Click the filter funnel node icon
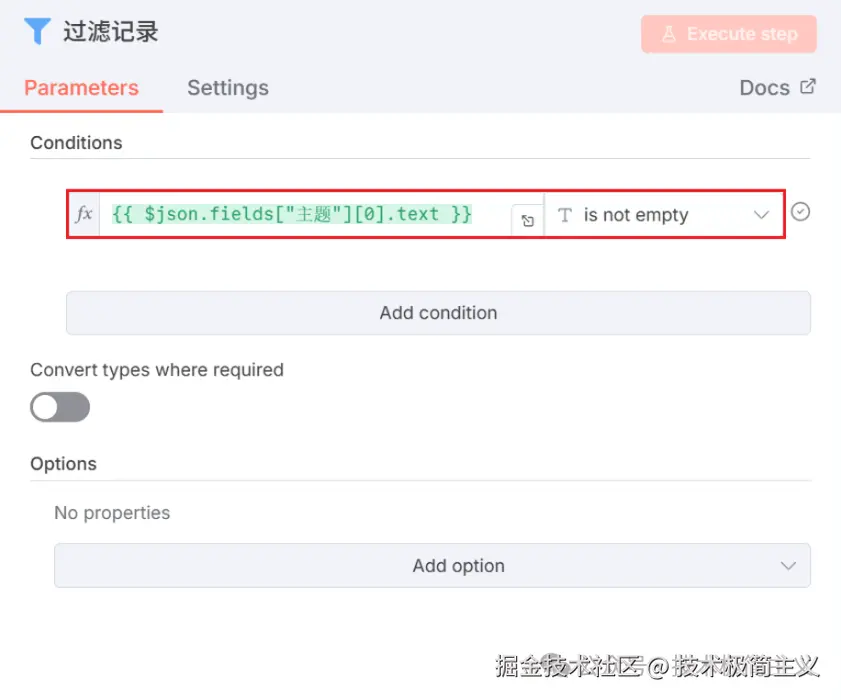Screen dimensions: 841x700 [37, 32]
